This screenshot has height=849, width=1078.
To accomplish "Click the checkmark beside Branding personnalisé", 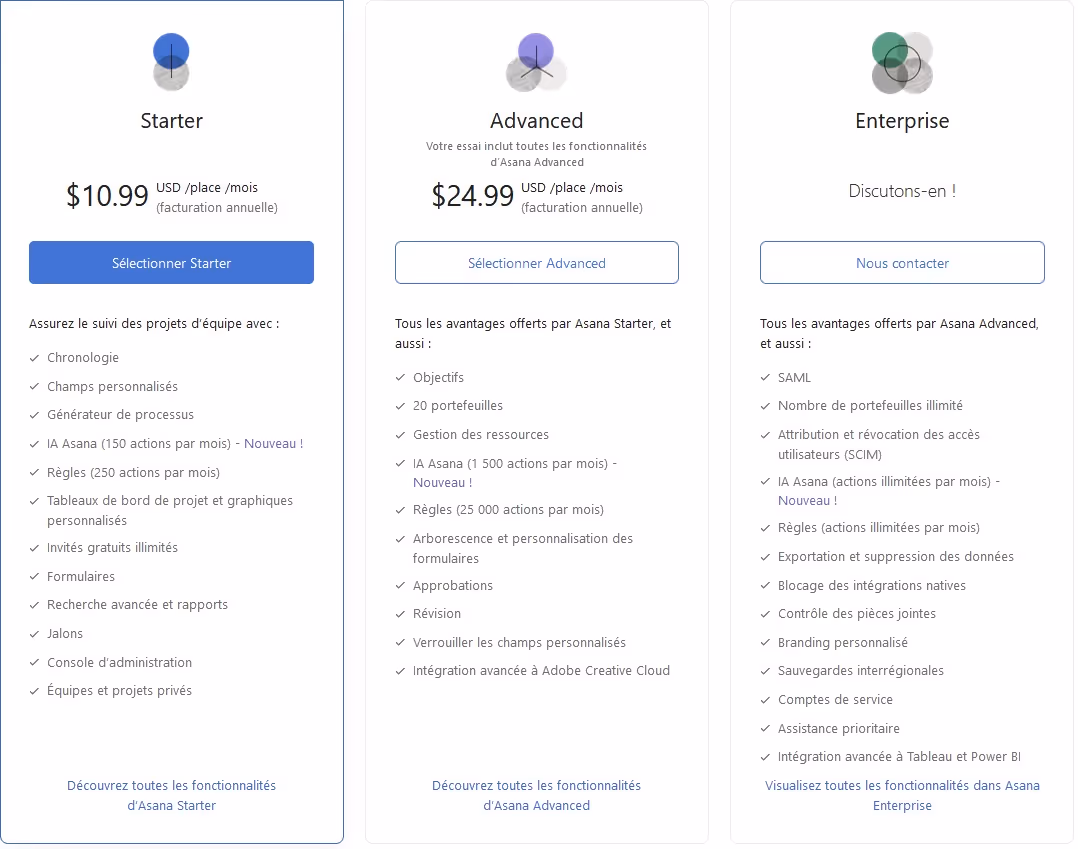I will [766, 643].
